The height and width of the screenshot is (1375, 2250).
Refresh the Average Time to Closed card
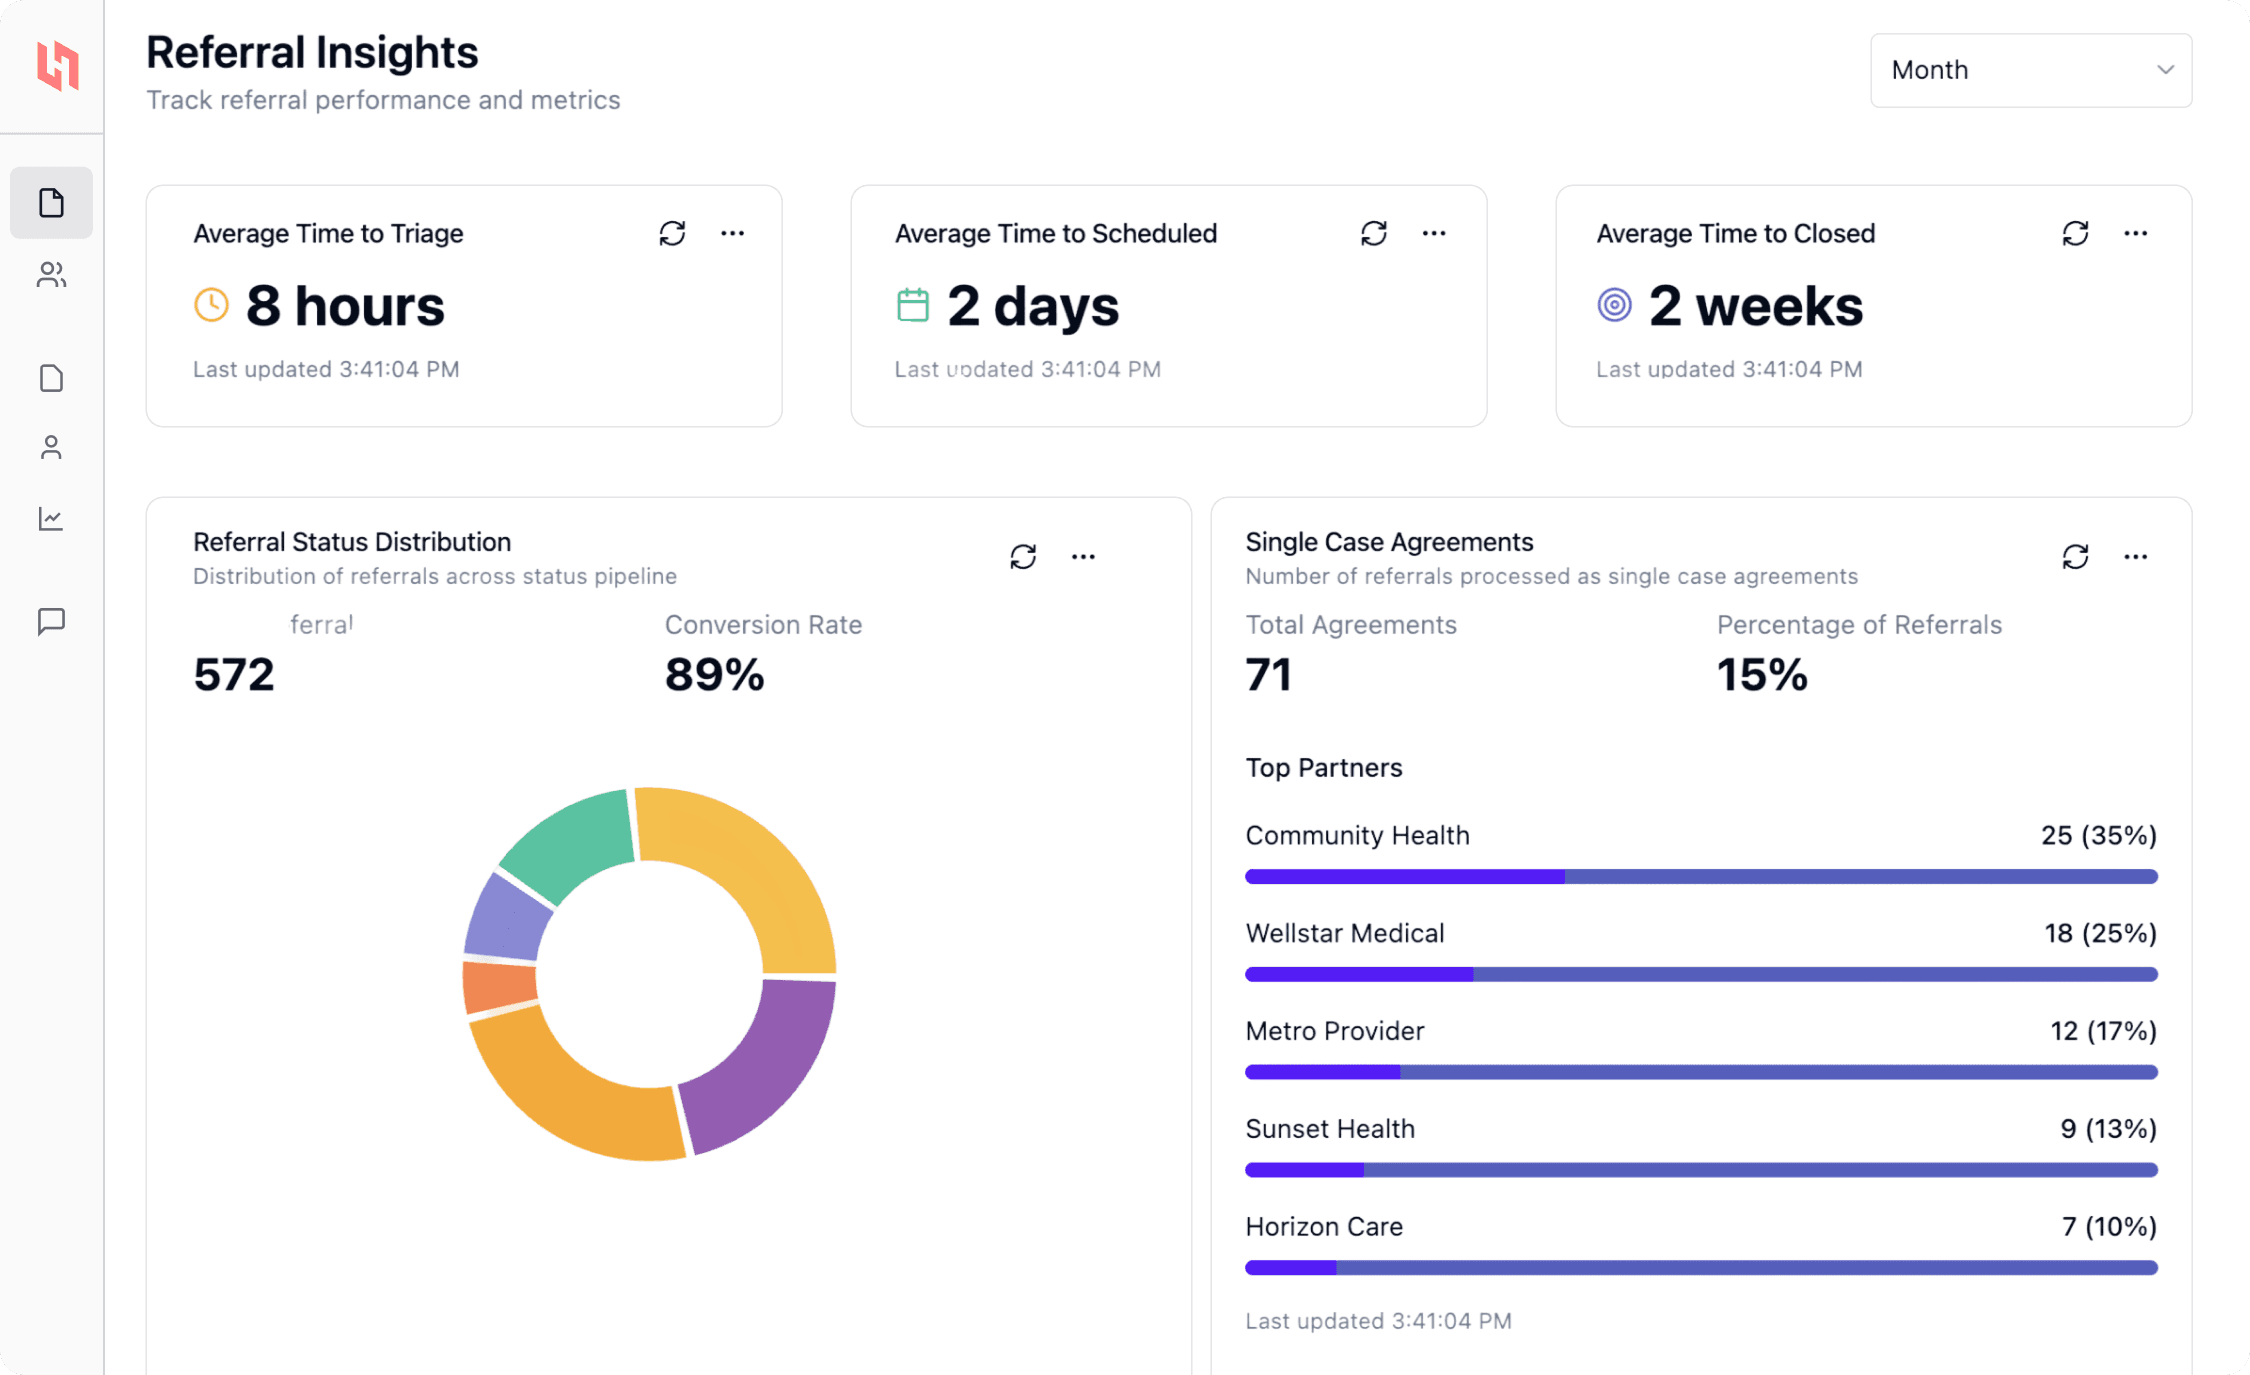[x=2075, y=233]
